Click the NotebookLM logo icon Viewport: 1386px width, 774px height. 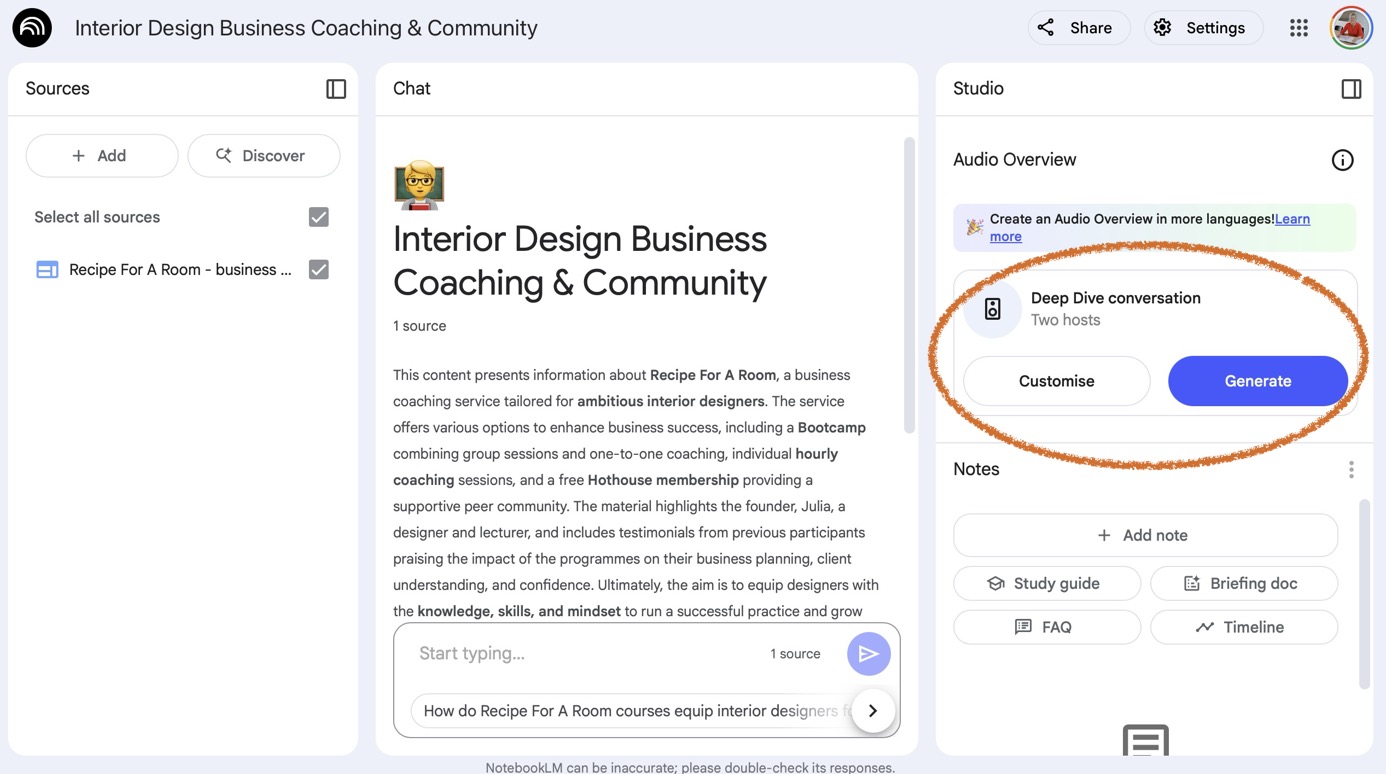[32, 28]
